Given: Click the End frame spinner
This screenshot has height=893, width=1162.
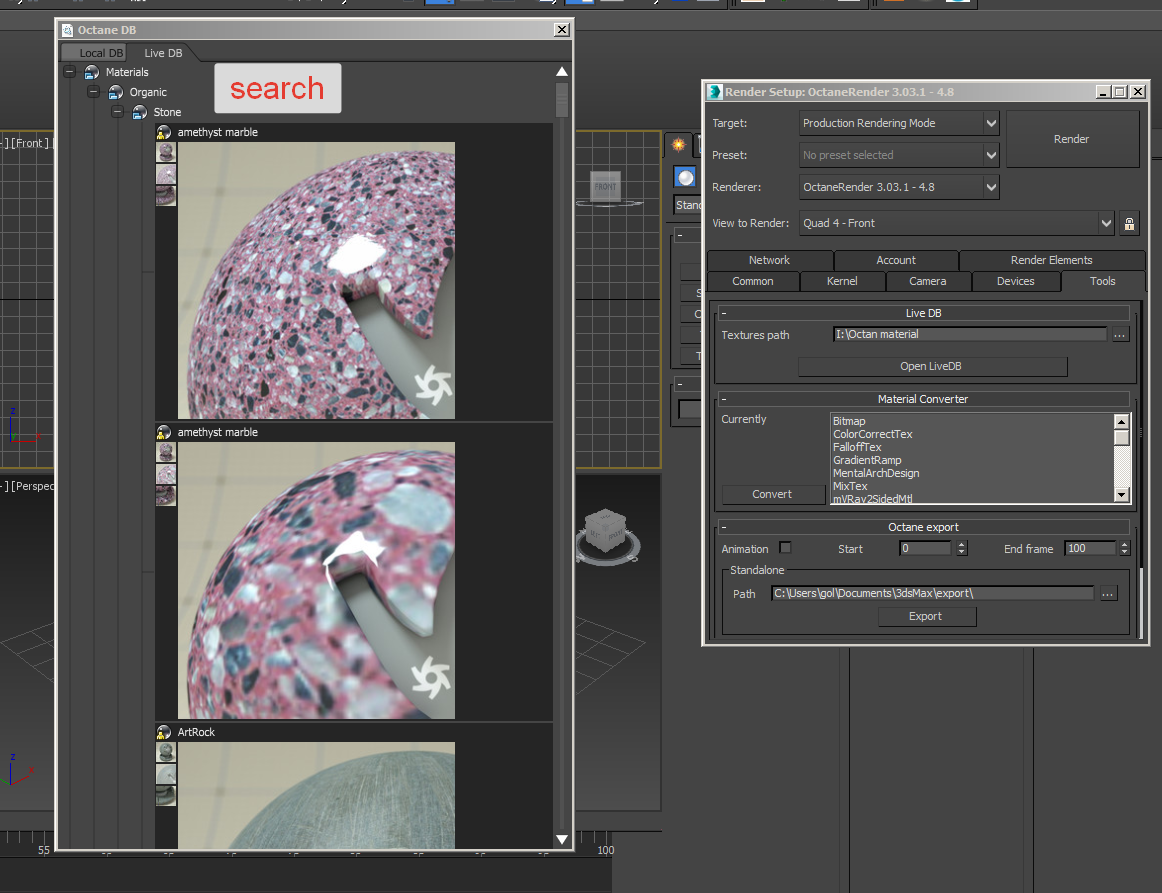Looking at the screenshot, I should (1124, 548).
